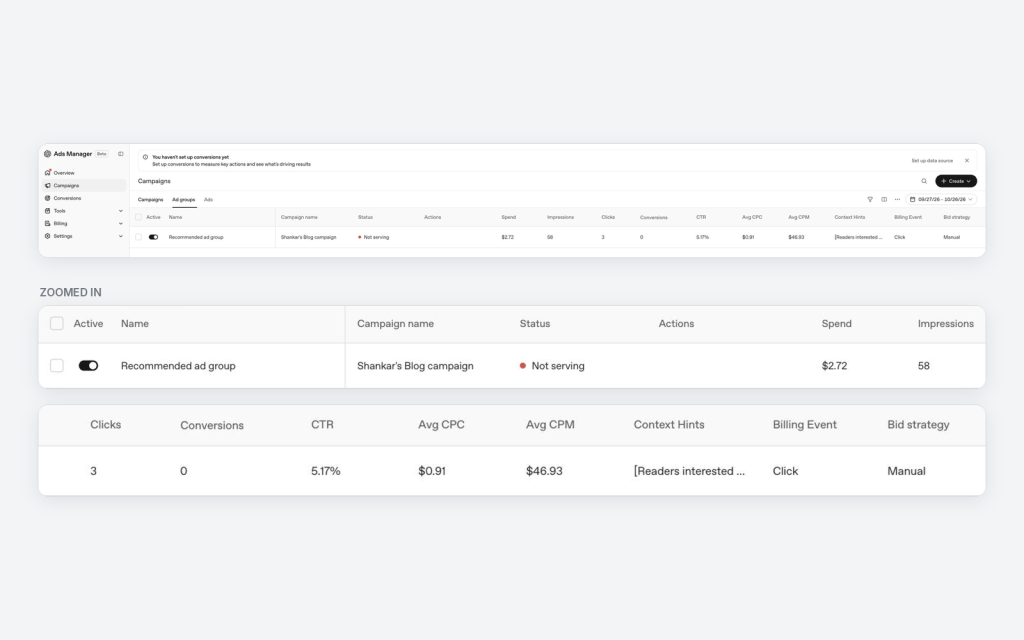Expand the Settings chevron in sidebar
The height and width of the screenshot is (640, 1024).
pyautogui.click(x=121, y=236)
